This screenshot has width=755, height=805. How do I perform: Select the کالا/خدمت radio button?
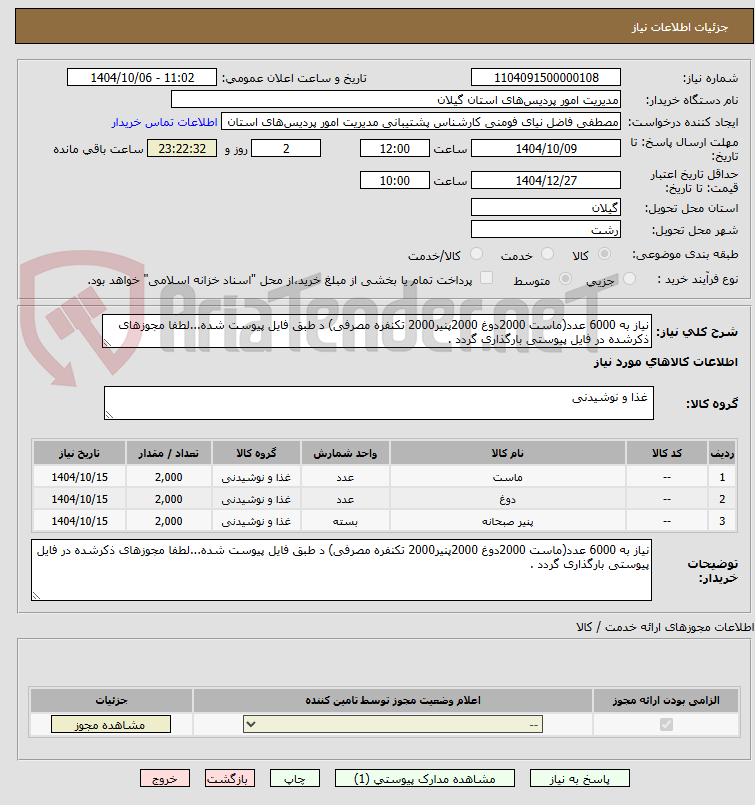click(476, 254)
